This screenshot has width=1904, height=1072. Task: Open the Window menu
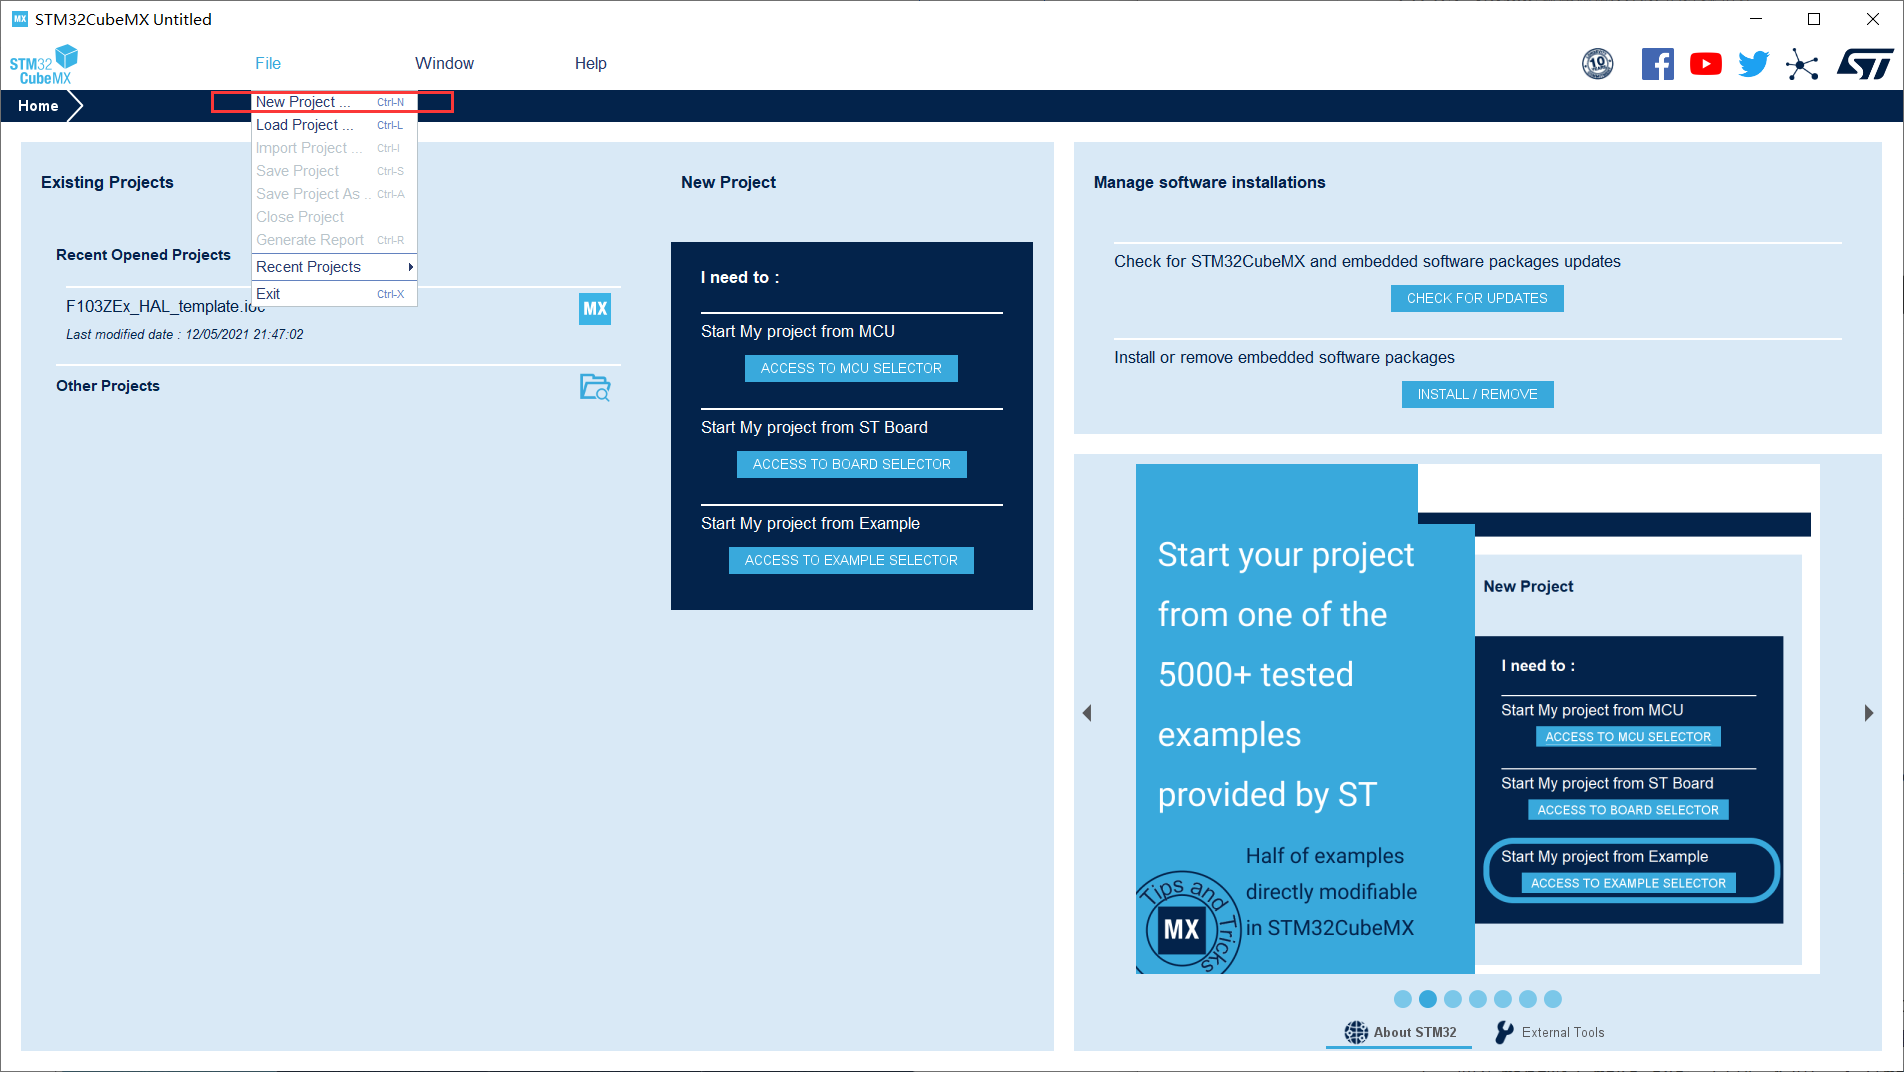pos(444,63)
